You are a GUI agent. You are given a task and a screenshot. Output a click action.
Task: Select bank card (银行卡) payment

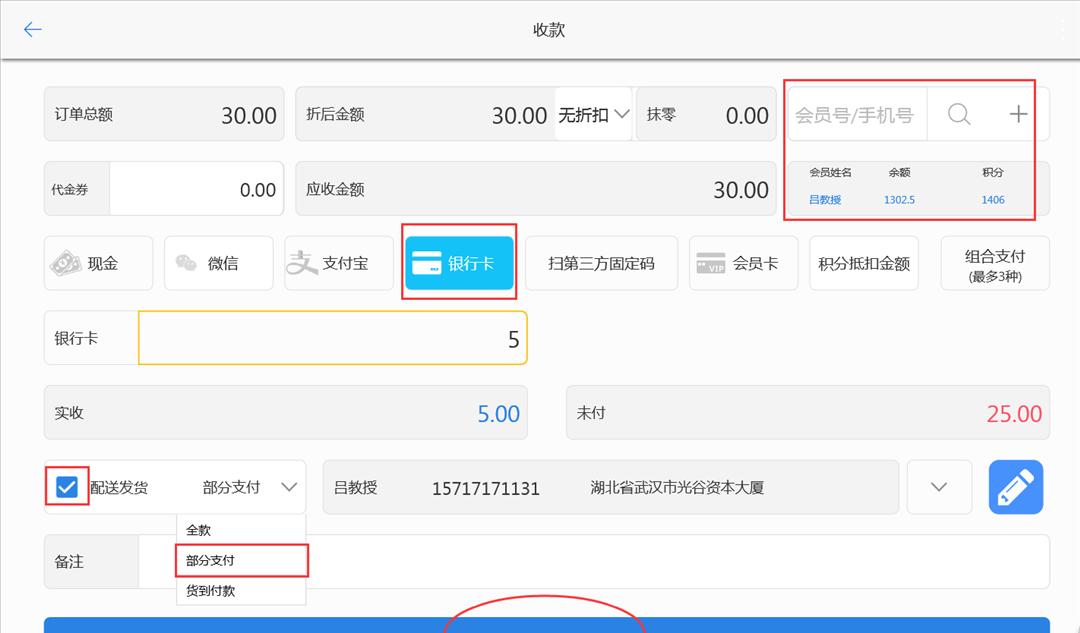click(459, 263)
